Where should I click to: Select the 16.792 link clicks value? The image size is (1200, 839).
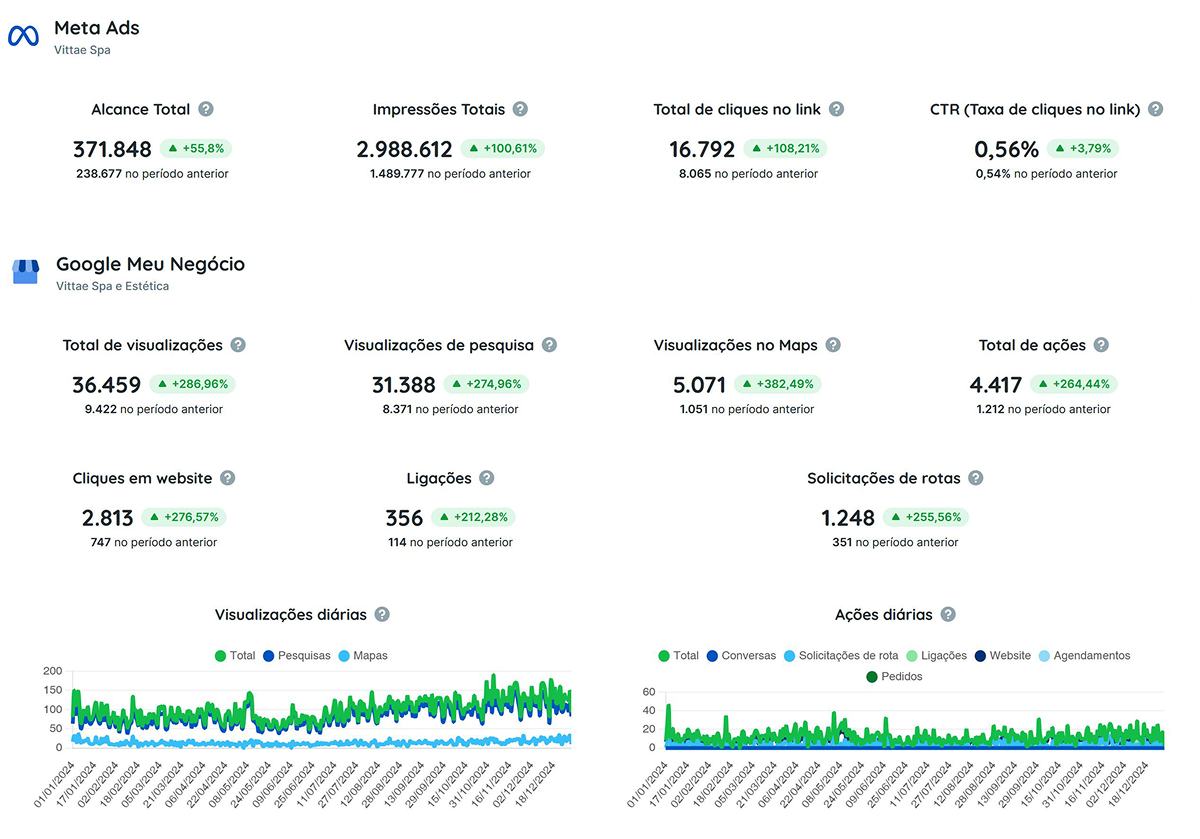(x=702, y=149)
